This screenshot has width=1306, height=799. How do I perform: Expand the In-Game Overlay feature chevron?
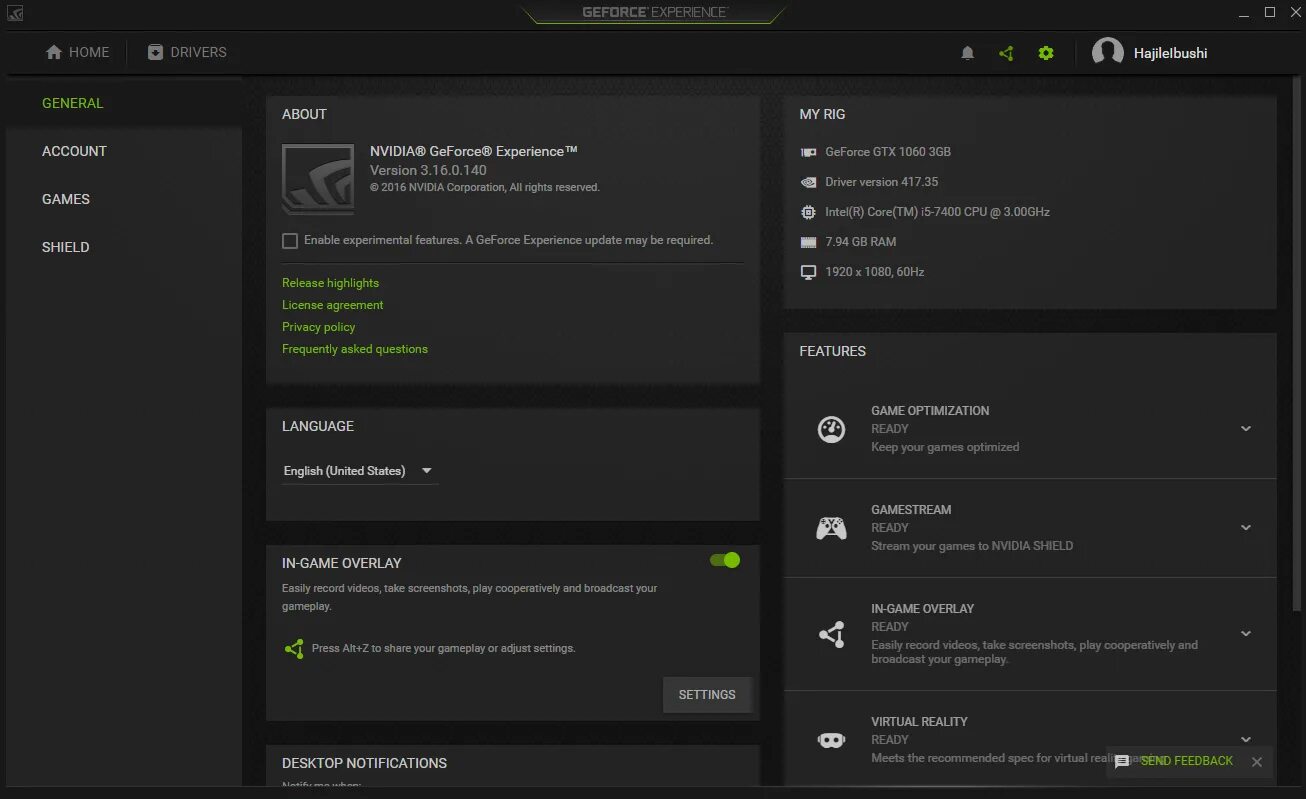click(x=1246, y=634)
